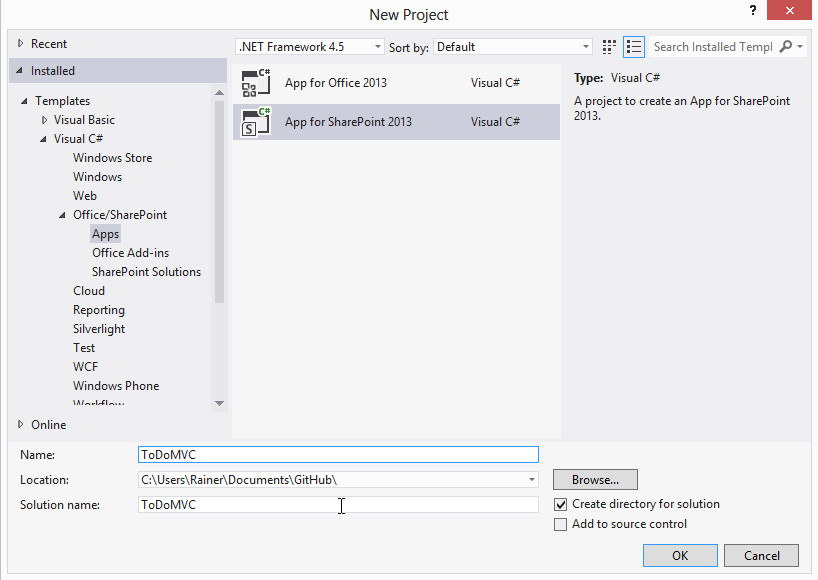Toggle Create directory for solution checkbox
818x580 pixels.
pyautogui.click(x=560, y=504)
